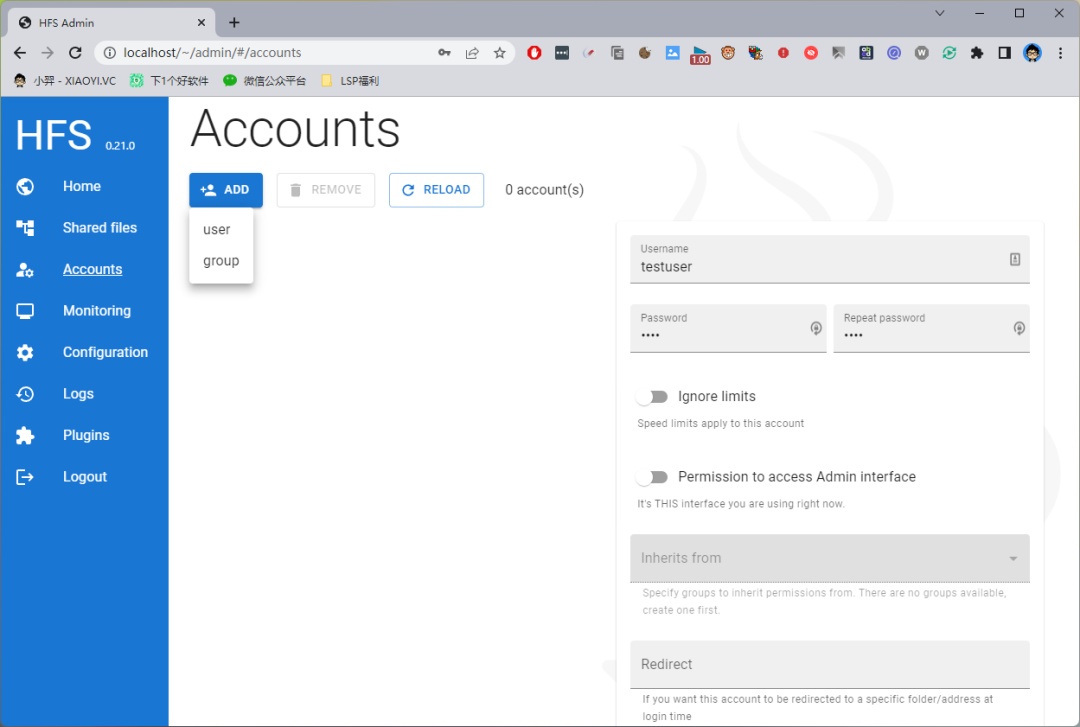Click the Plugins puzzle icon

click(x=25, y=436)
